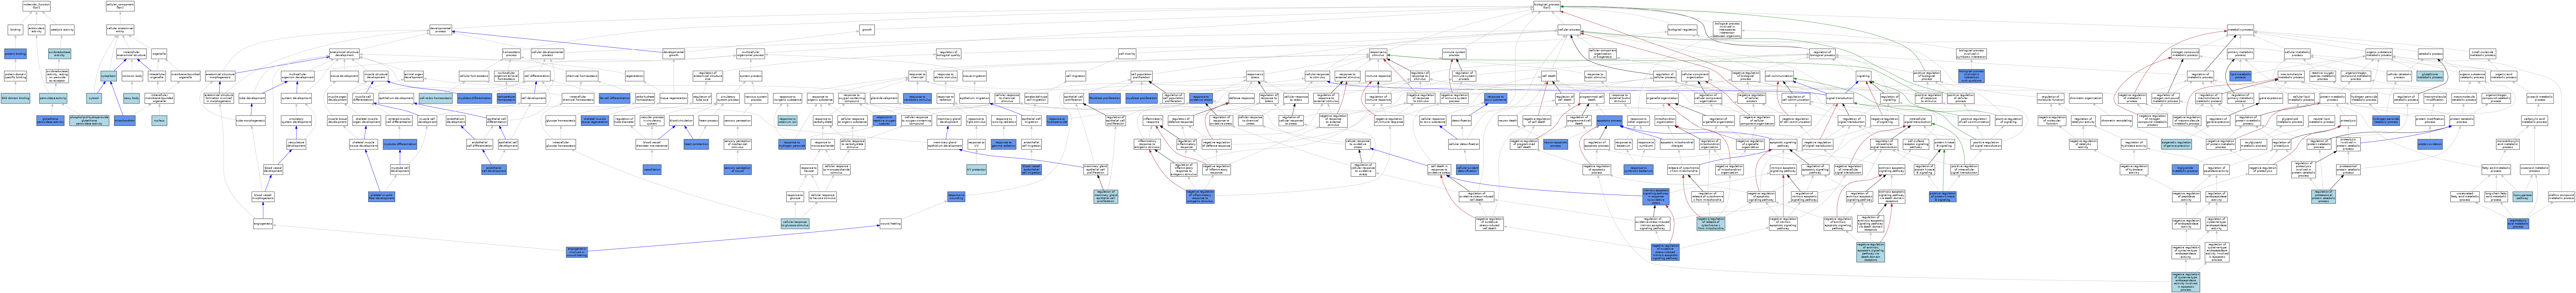Select the 'cell death' node
This screenshot has height=293, width=2576.
click(1549, 76)
